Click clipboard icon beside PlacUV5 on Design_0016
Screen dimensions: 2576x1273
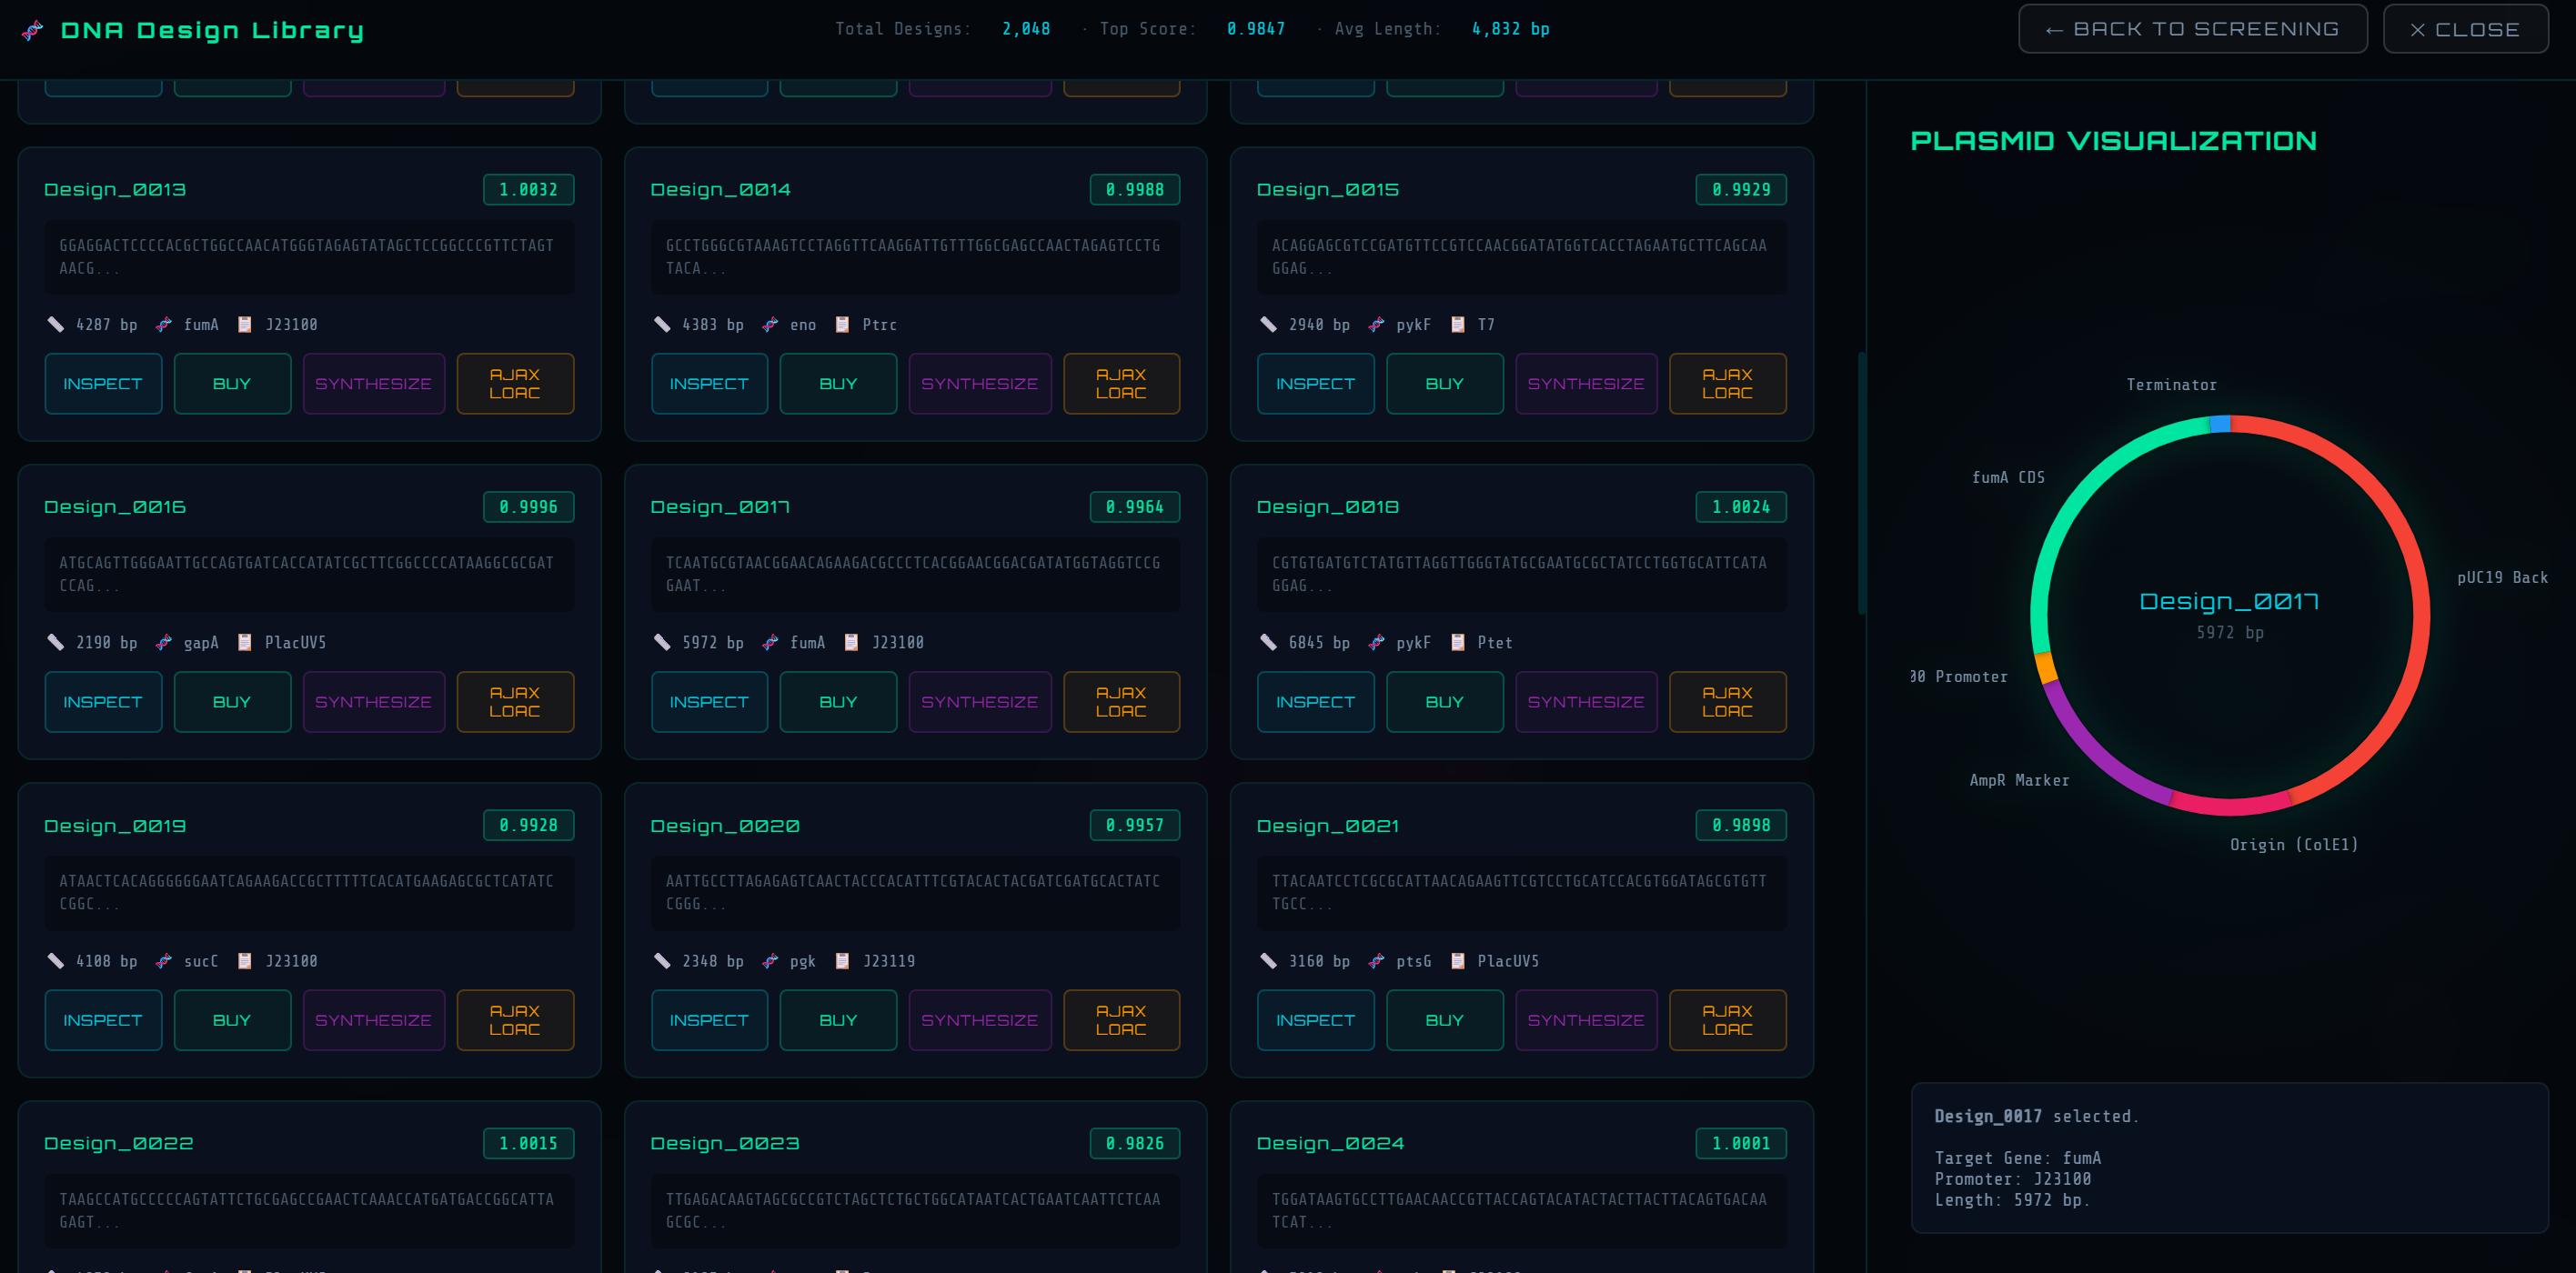click(245, 642)
